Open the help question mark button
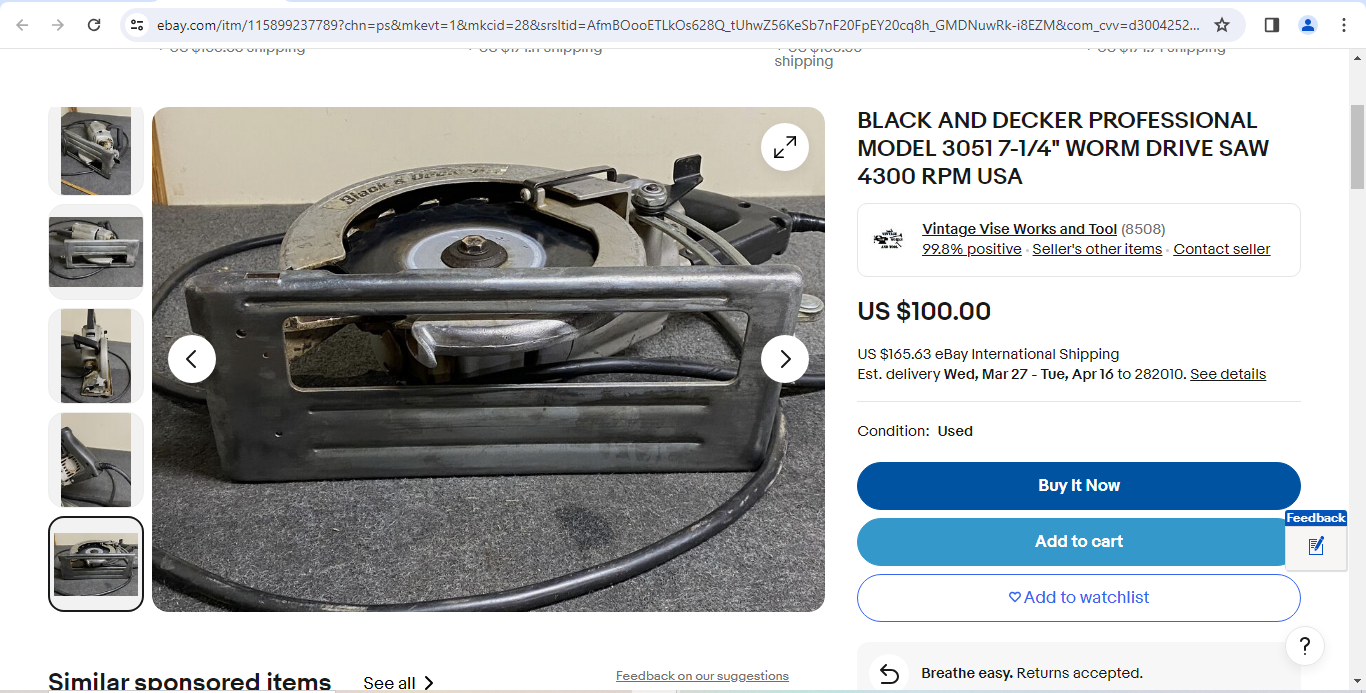The height and width of the screenshot is (693, 1366). coord(1305,646)
